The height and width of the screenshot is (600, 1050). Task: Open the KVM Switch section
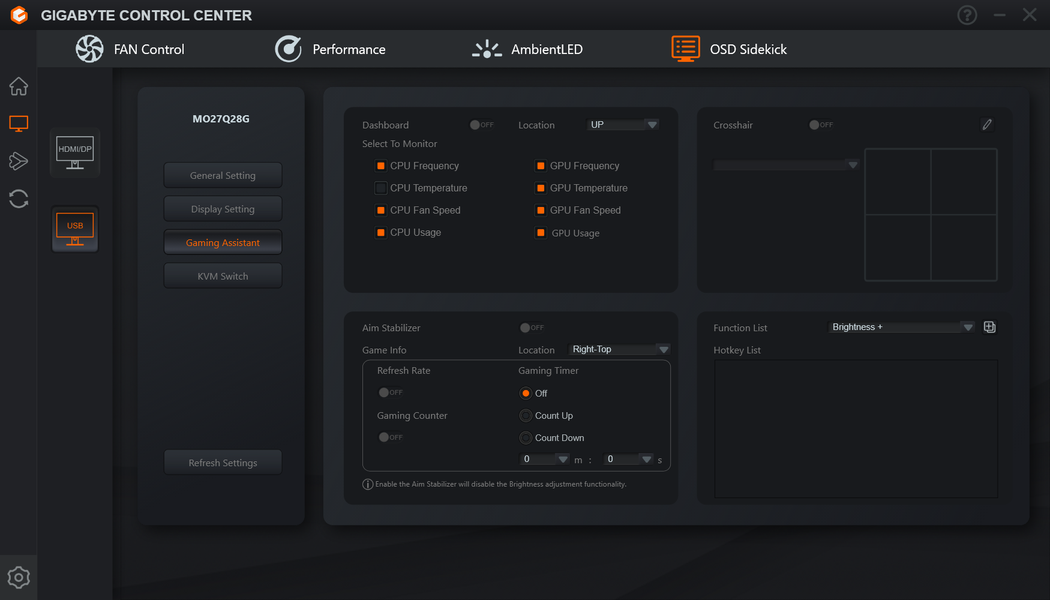click(223, 276)
